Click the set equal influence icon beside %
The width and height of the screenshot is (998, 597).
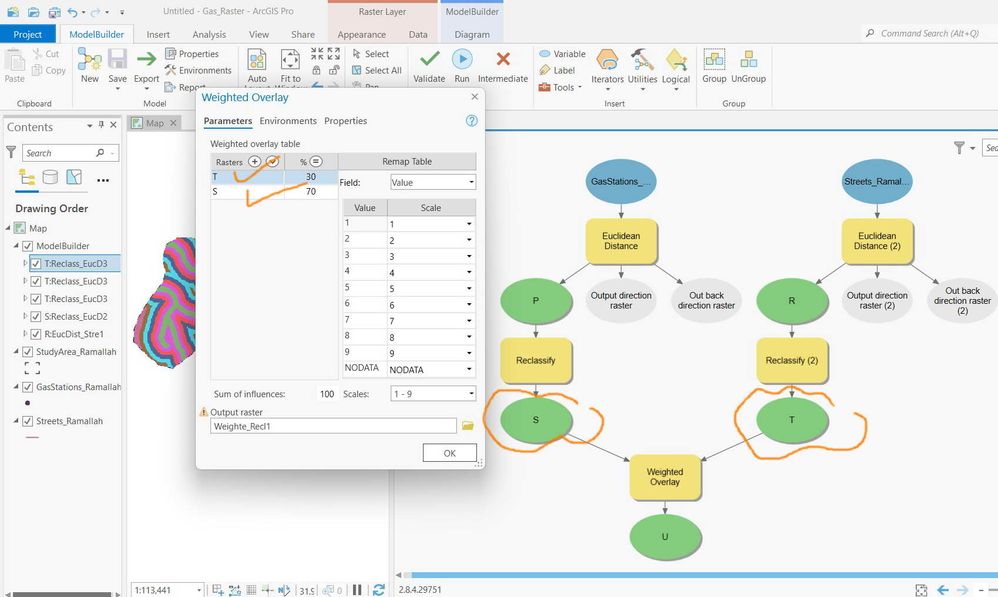point(316,162)
